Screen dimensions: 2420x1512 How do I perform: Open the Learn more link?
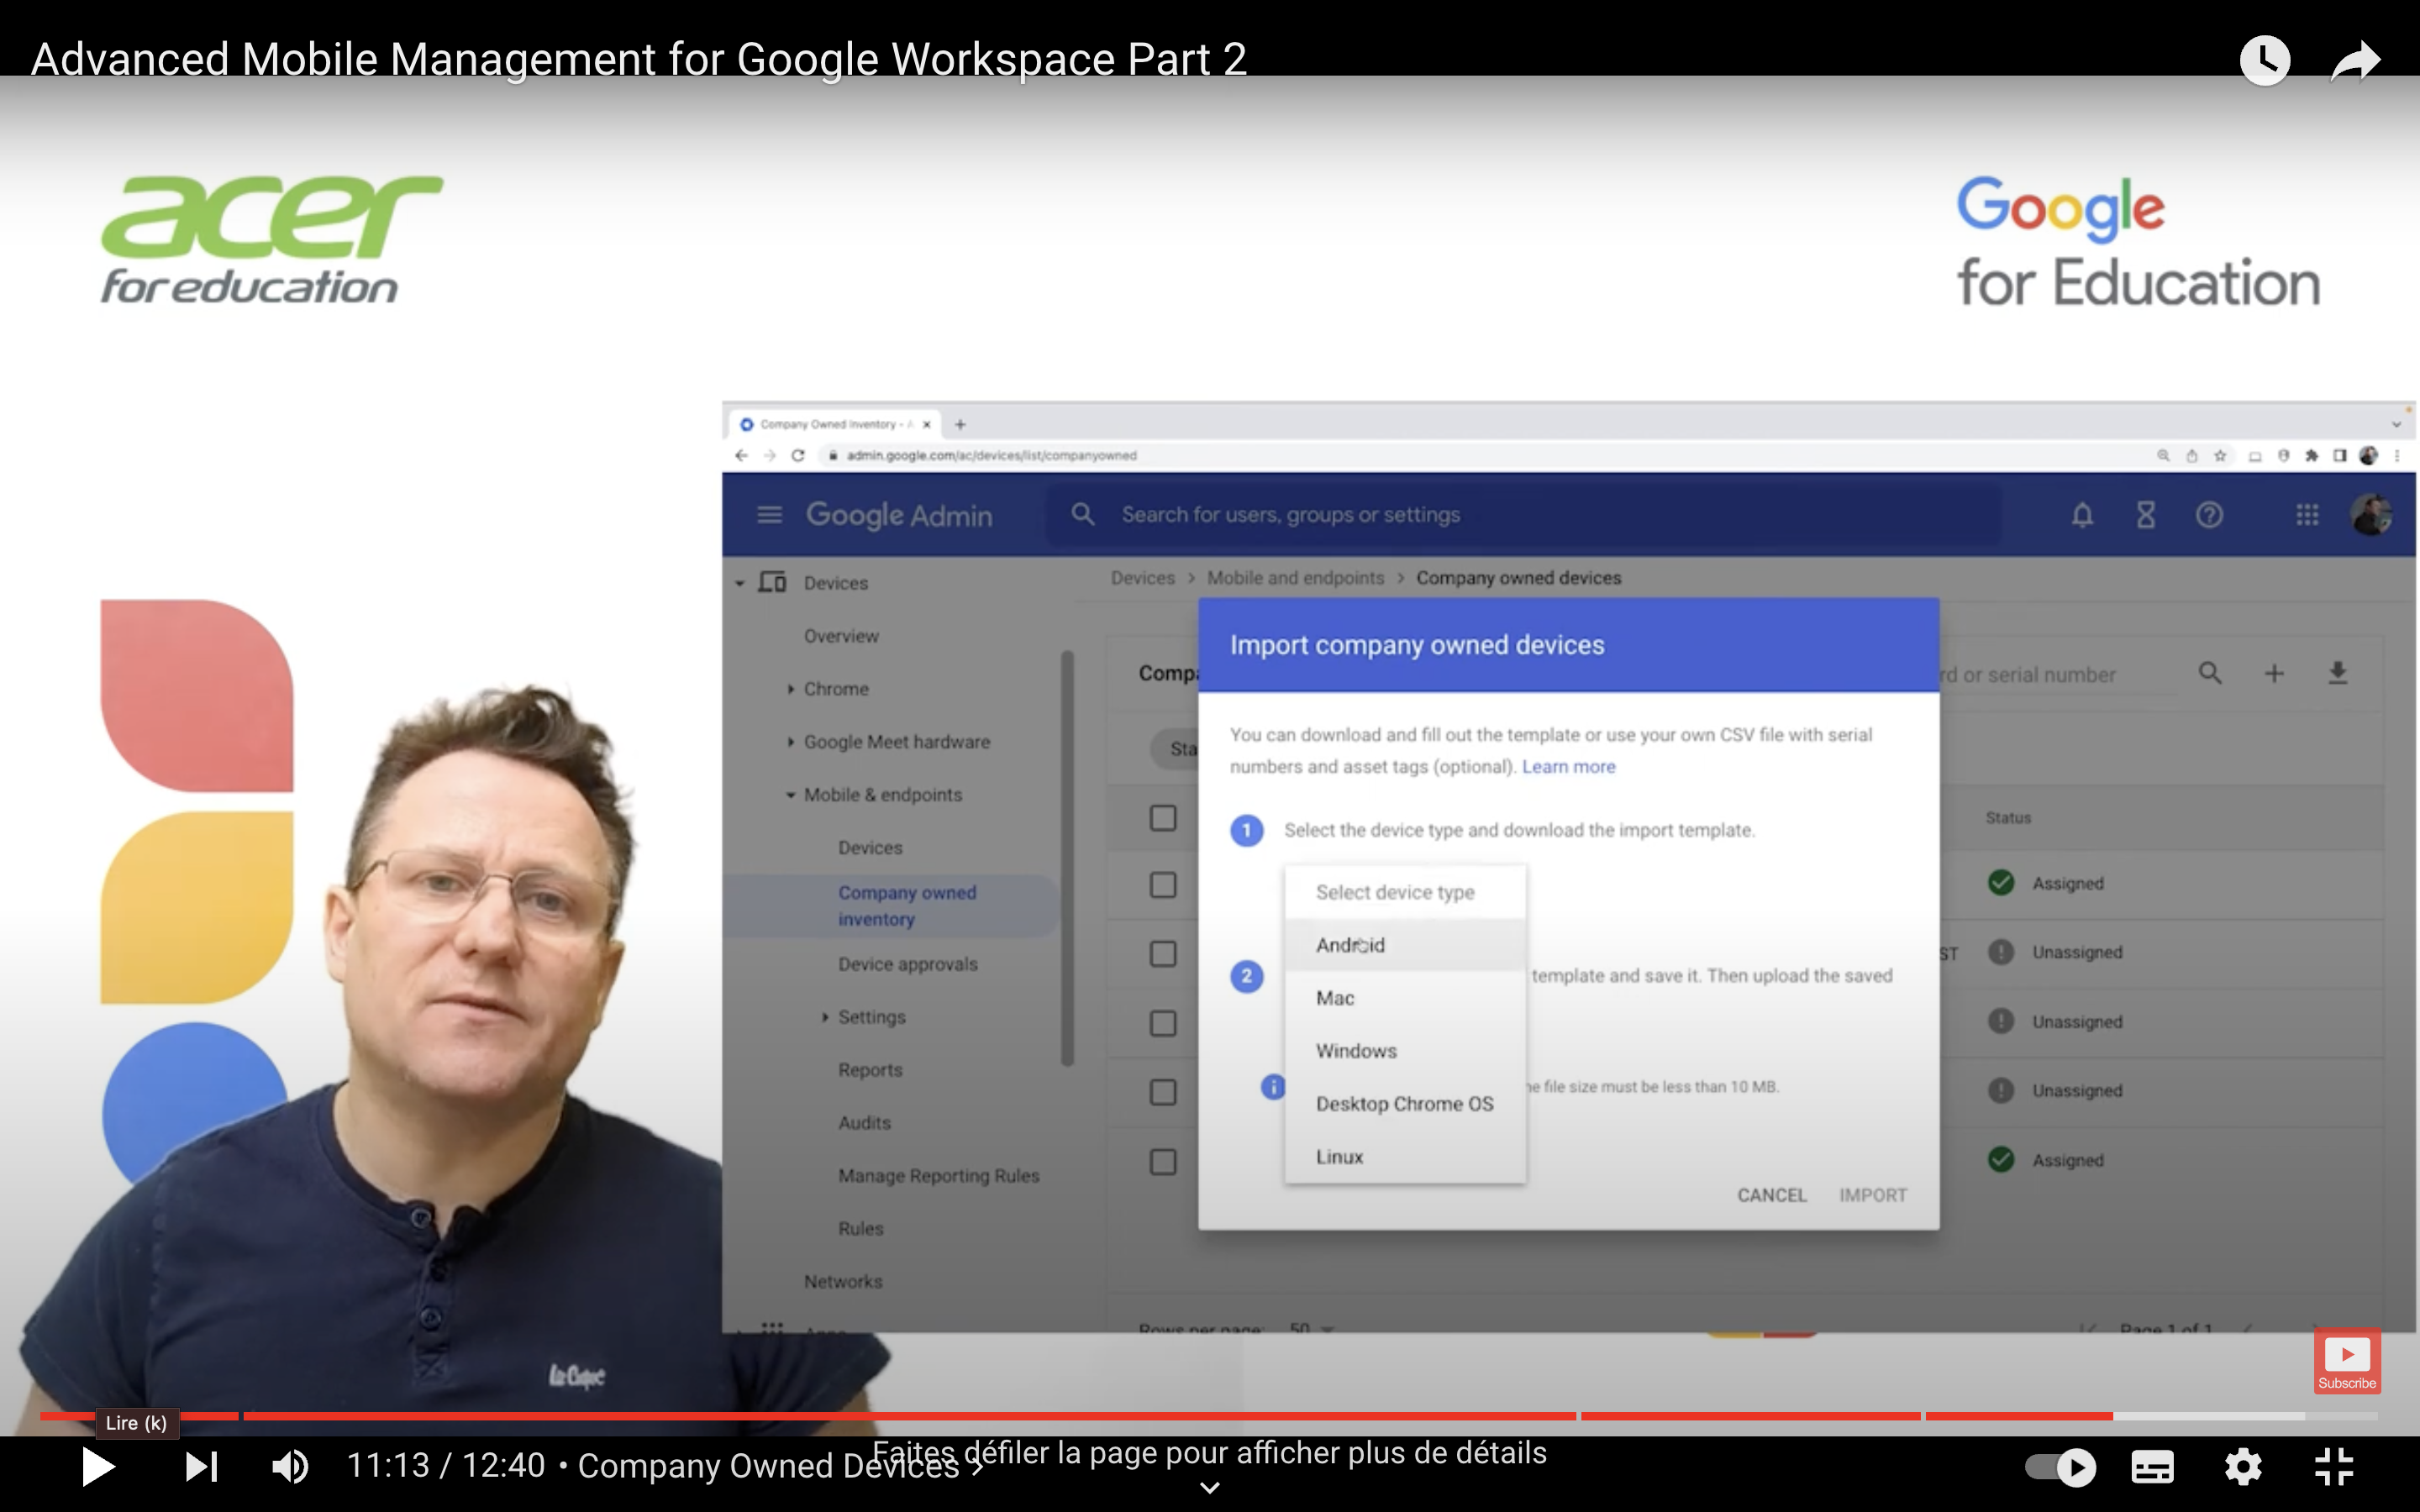(x=1568, y=767)
